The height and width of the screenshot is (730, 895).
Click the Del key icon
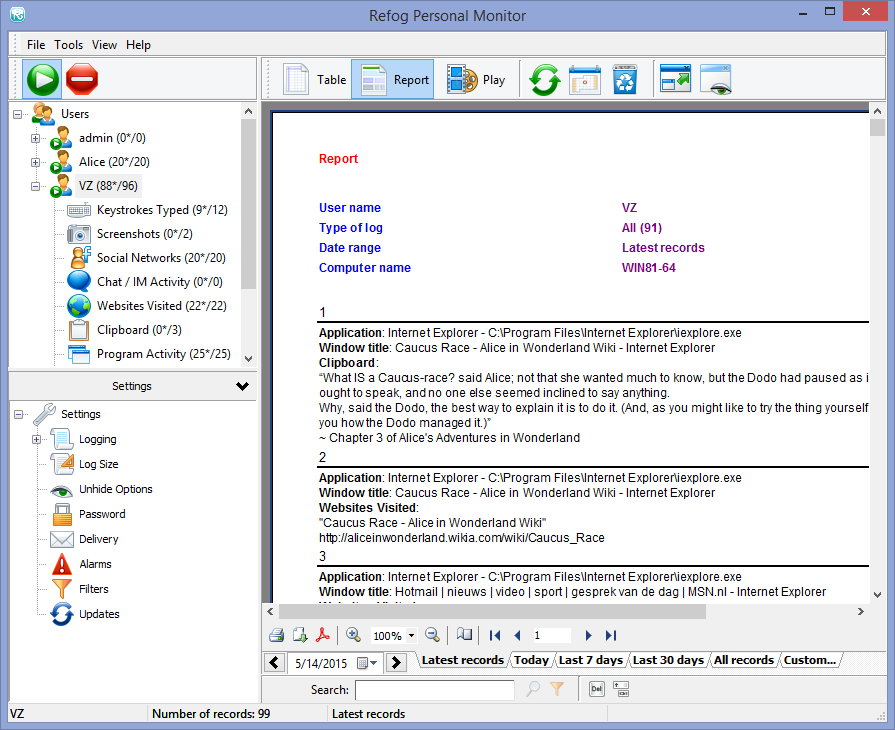(596, 689)
